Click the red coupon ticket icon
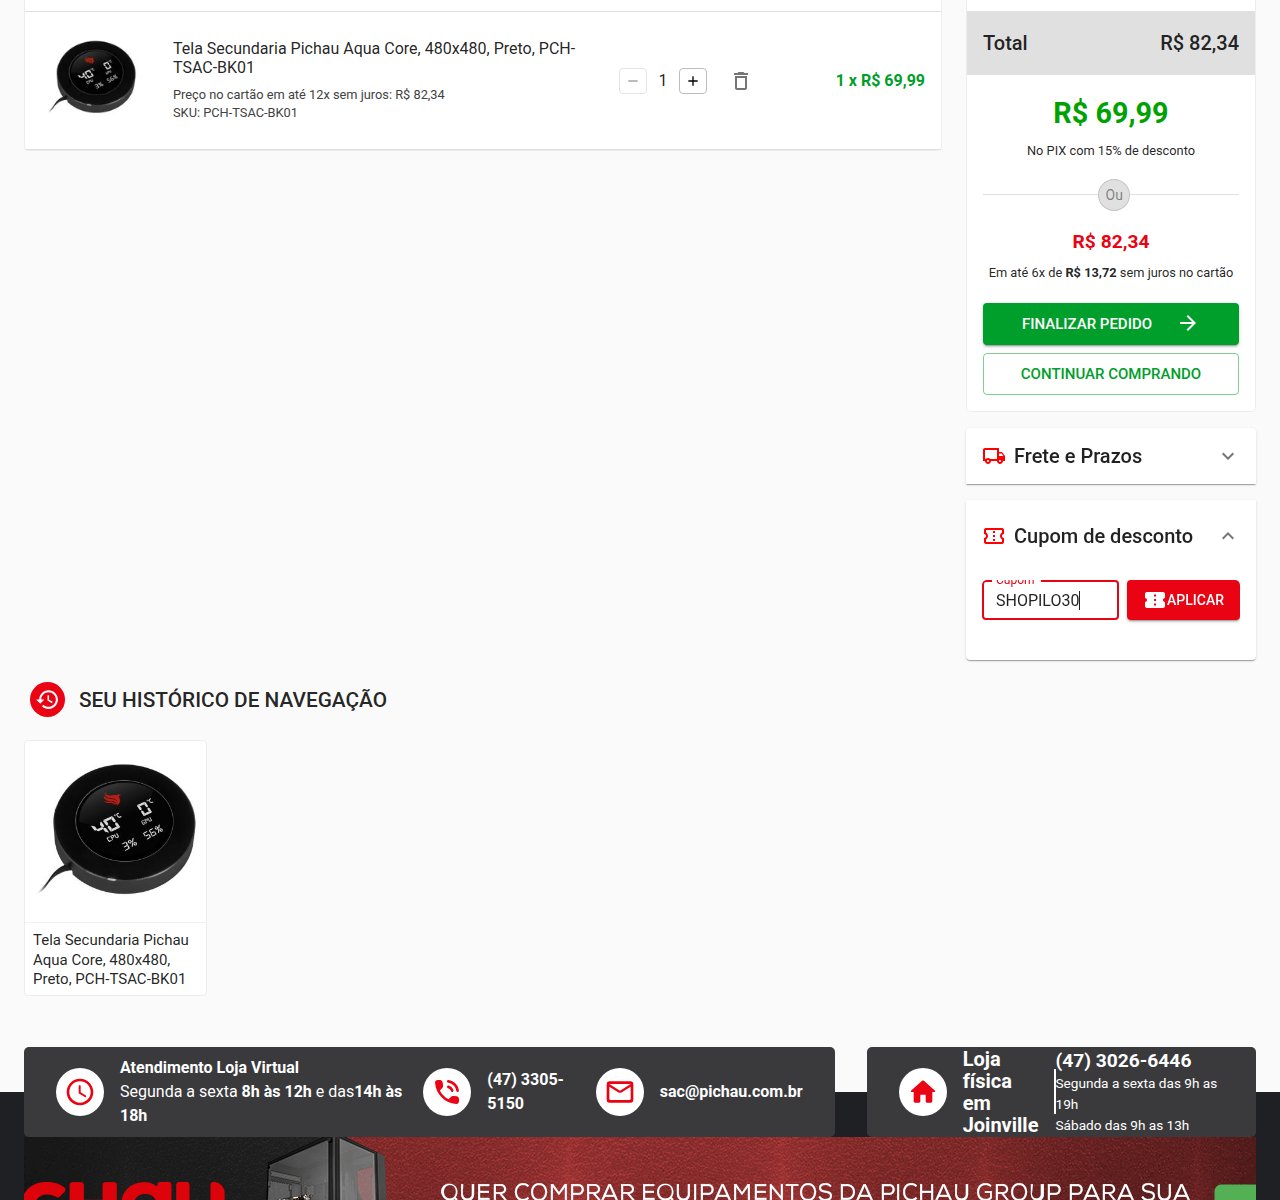The height and width of the screenshot is (1200, 1280). point(994,536)
